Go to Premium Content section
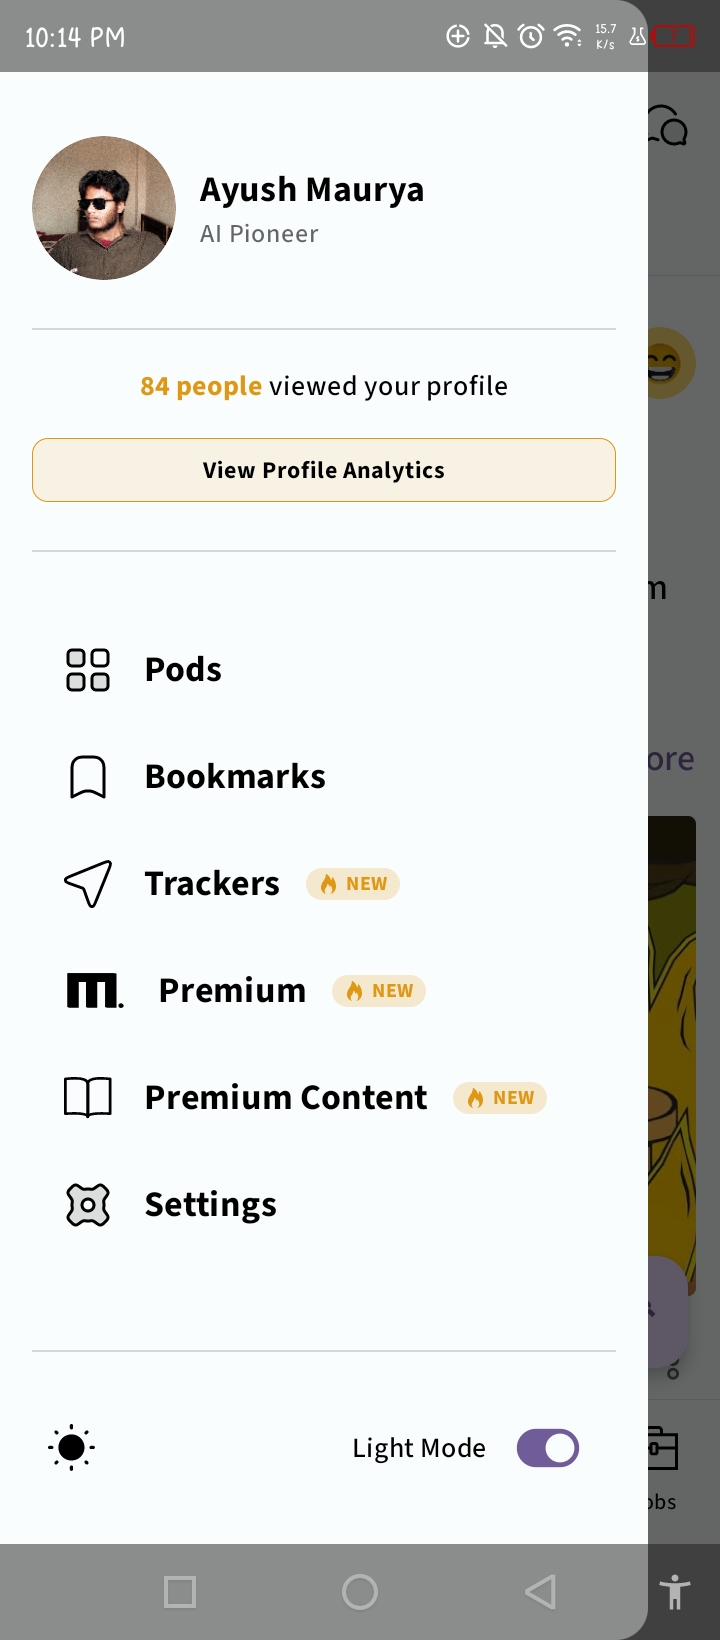 pyautogui.click(x=286, y=1098)
